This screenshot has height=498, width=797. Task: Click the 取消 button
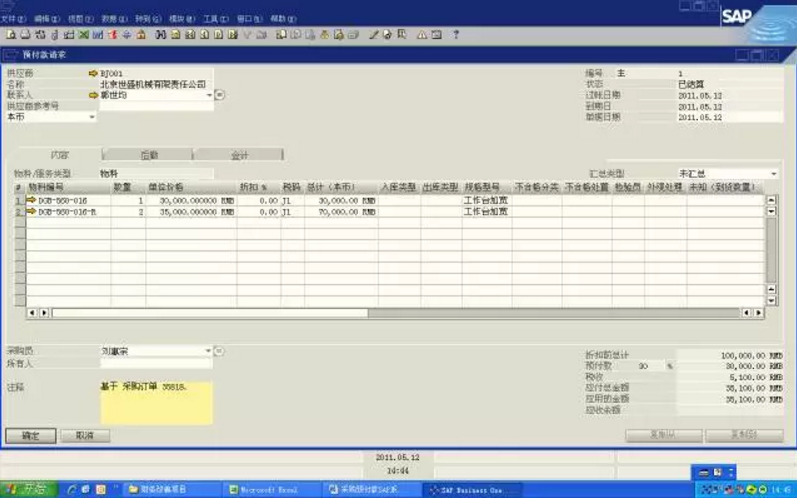[85, 435]
